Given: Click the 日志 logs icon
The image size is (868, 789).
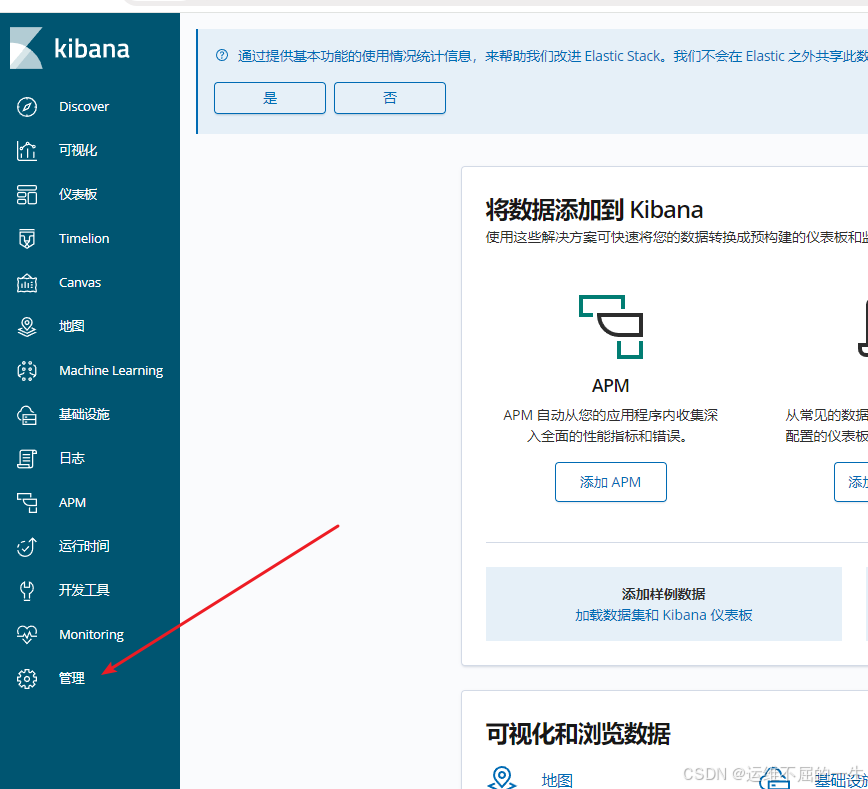Looking at the screenshot, I should click(x=27, y=458).
